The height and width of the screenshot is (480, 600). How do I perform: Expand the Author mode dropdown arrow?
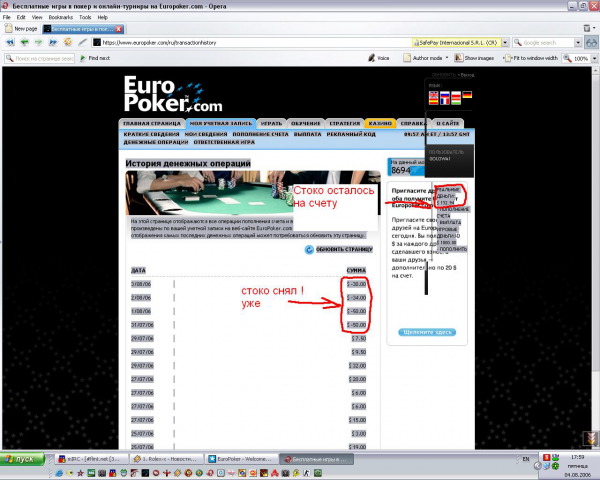click(447, 58)
